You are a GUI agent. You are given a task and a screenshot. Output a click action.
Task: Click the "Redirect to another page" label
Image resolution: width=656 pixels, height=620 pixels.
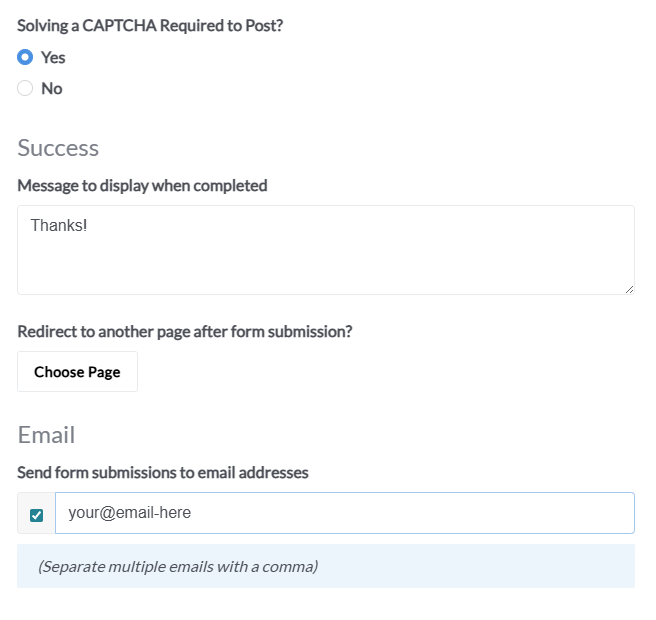pos(184,331)
